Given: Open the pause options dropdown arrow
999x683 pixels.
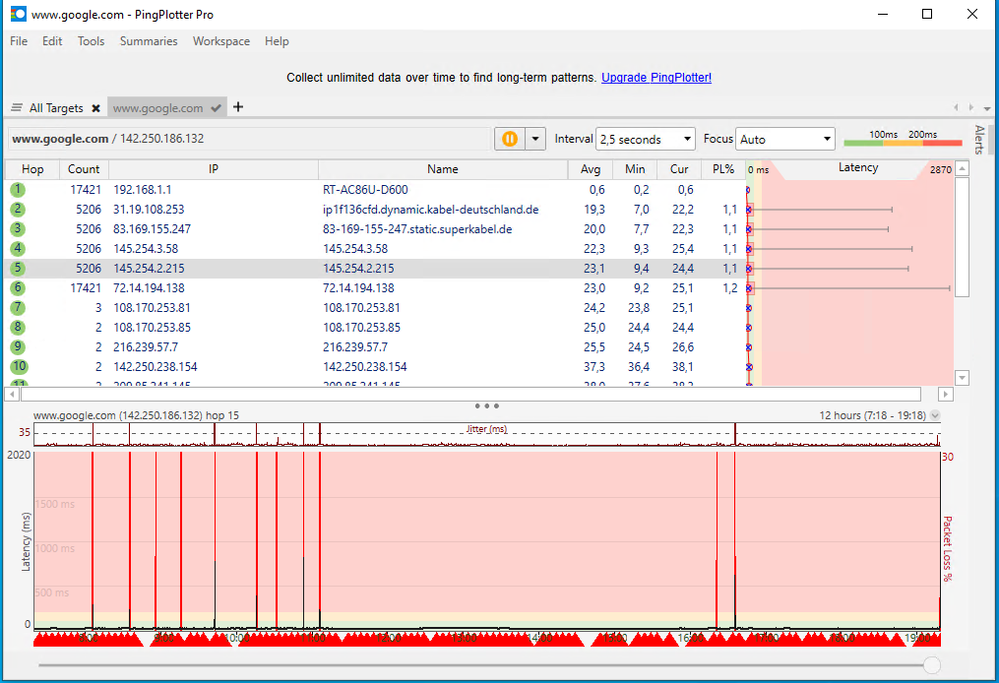Looking at the screenshot, I should pyautogui.click(x=536, y=138).
